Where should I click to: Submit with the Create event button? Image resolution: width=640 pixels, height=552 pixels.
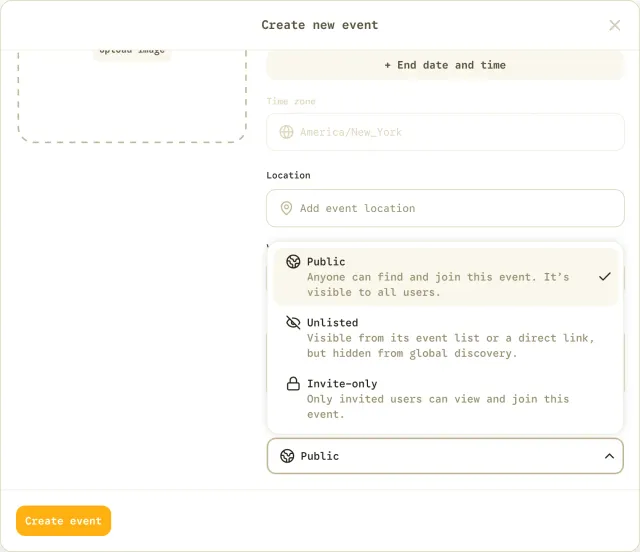click(x=63, y=521)
